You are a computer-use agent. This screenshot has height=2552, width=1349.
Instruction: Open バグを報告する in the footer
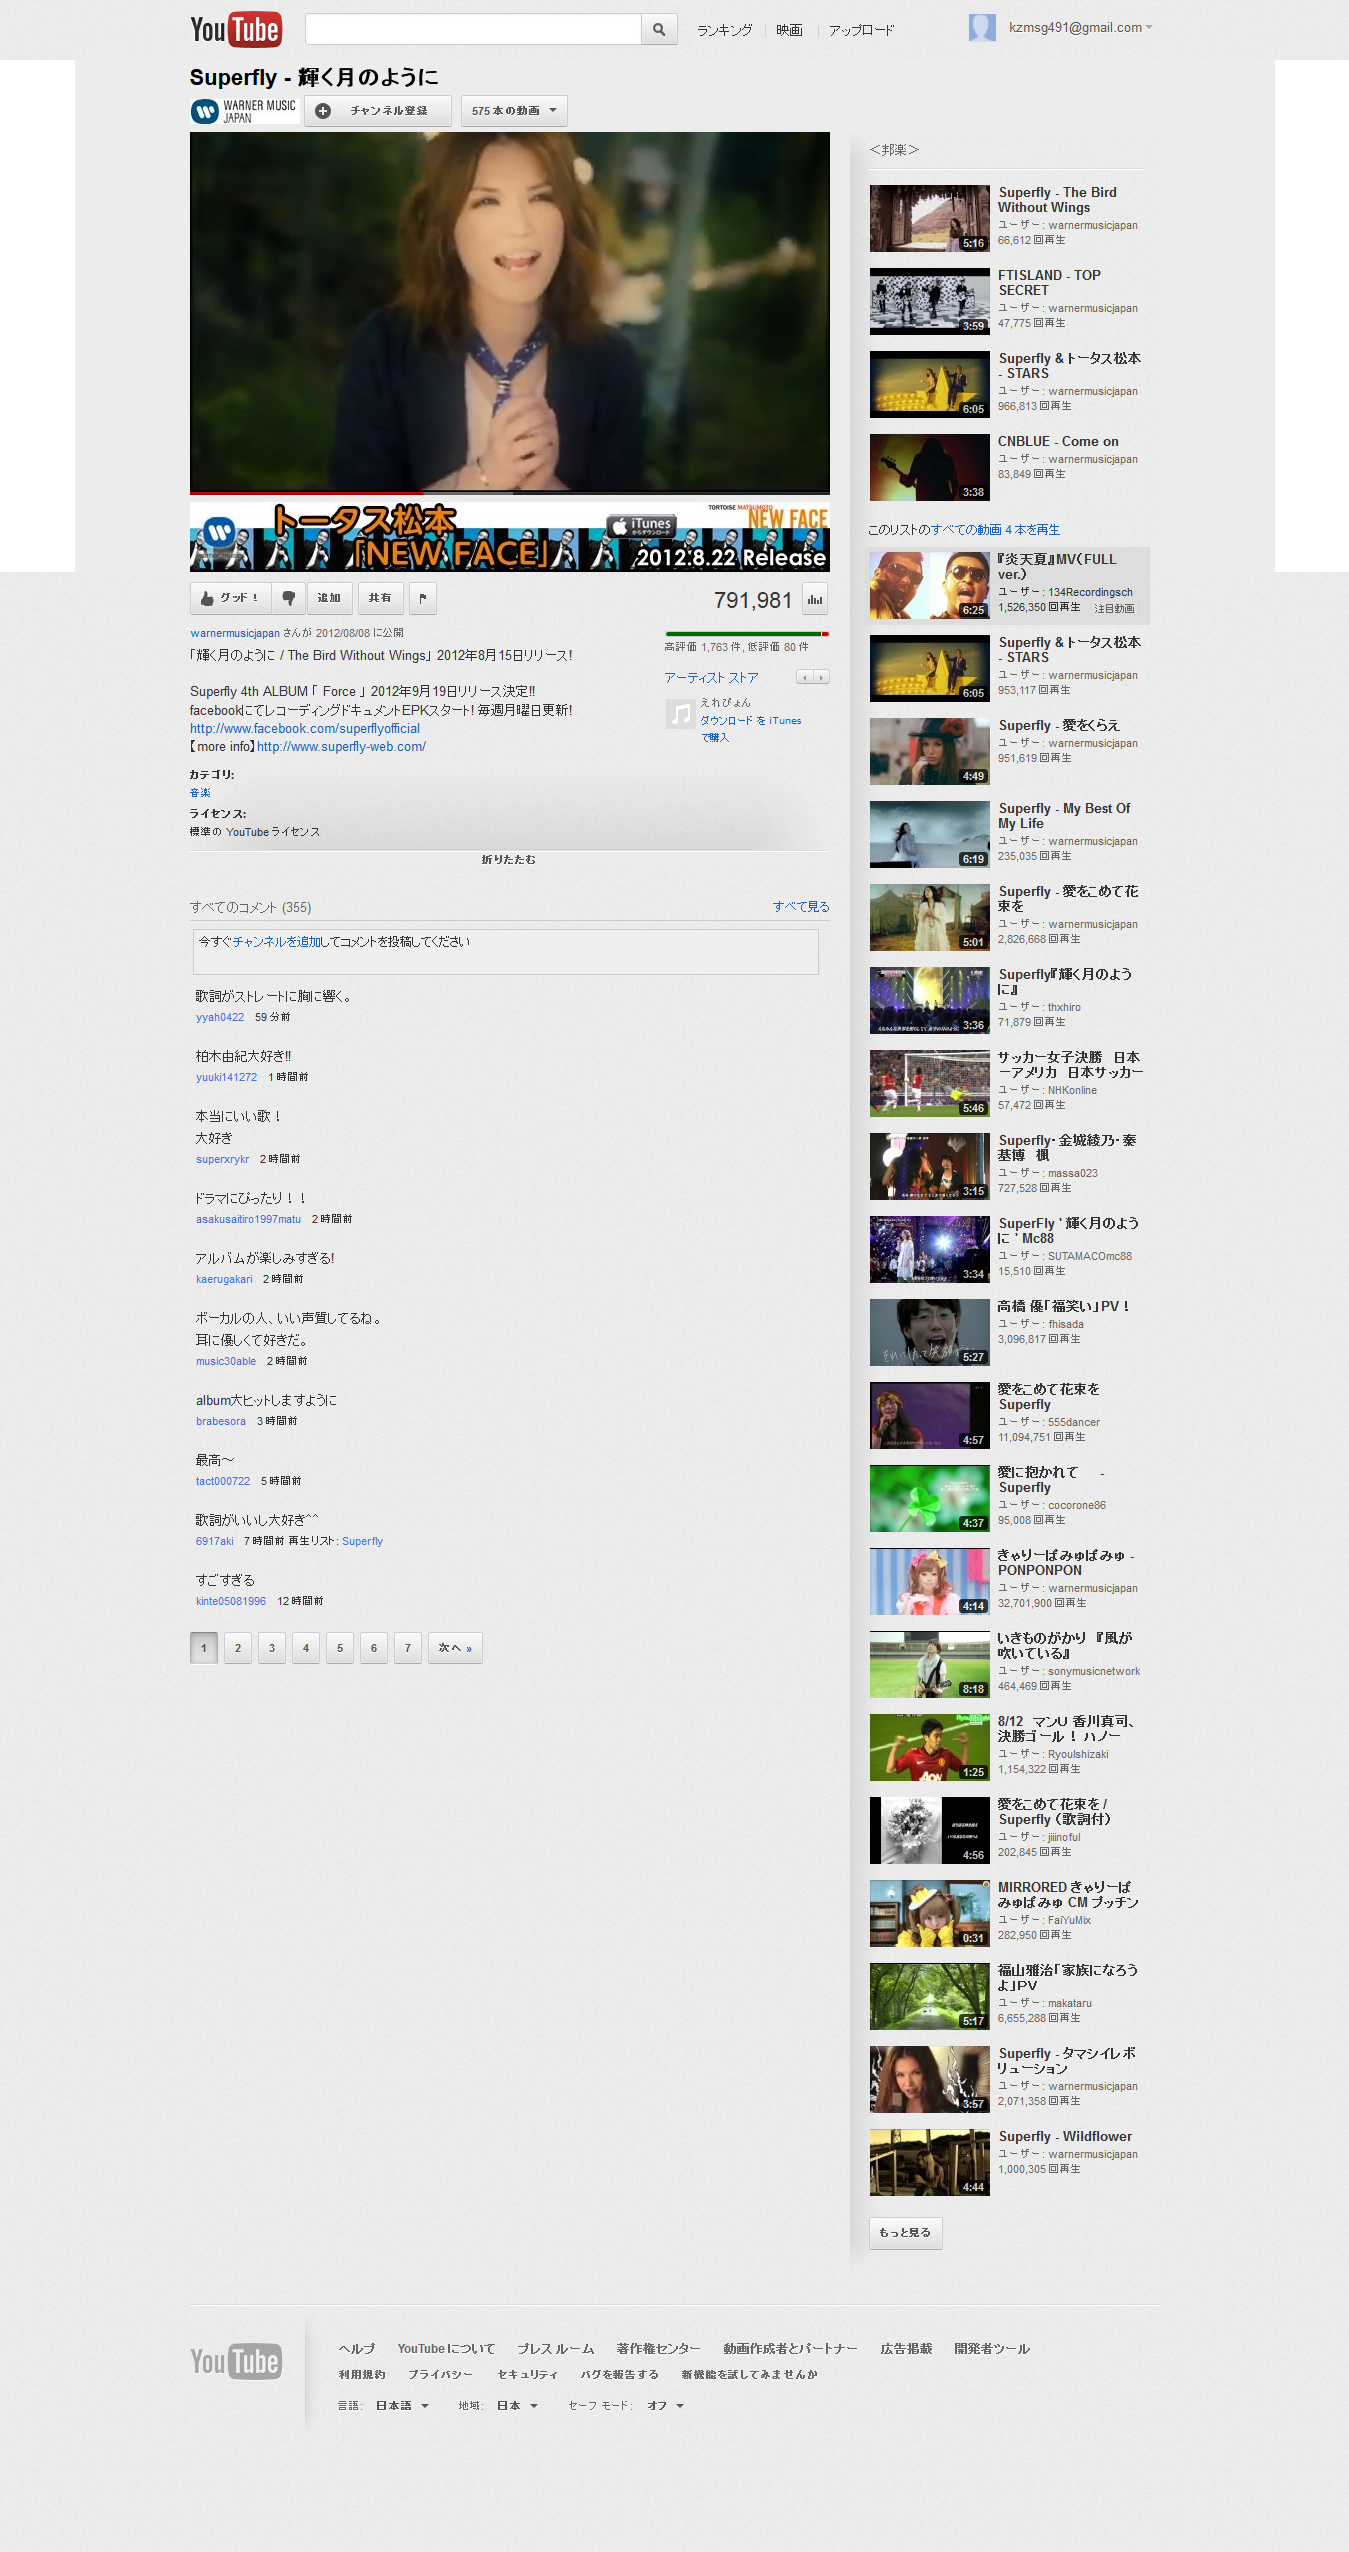coord(619,2375)
